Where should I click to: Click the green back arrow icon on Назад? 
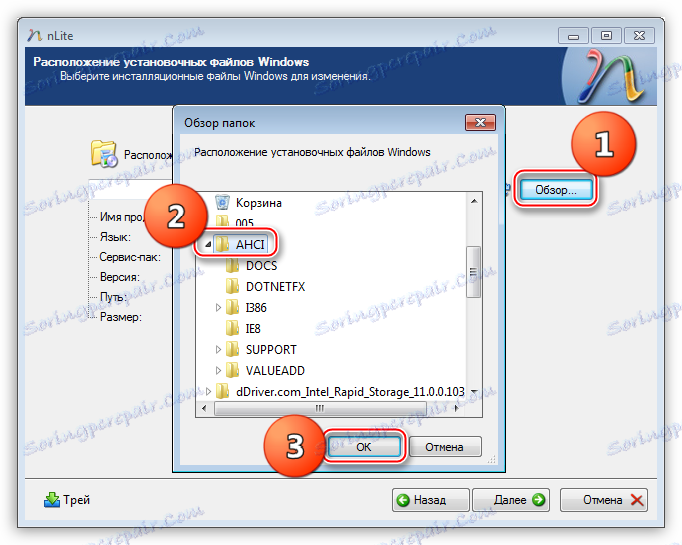click(403, 500)
